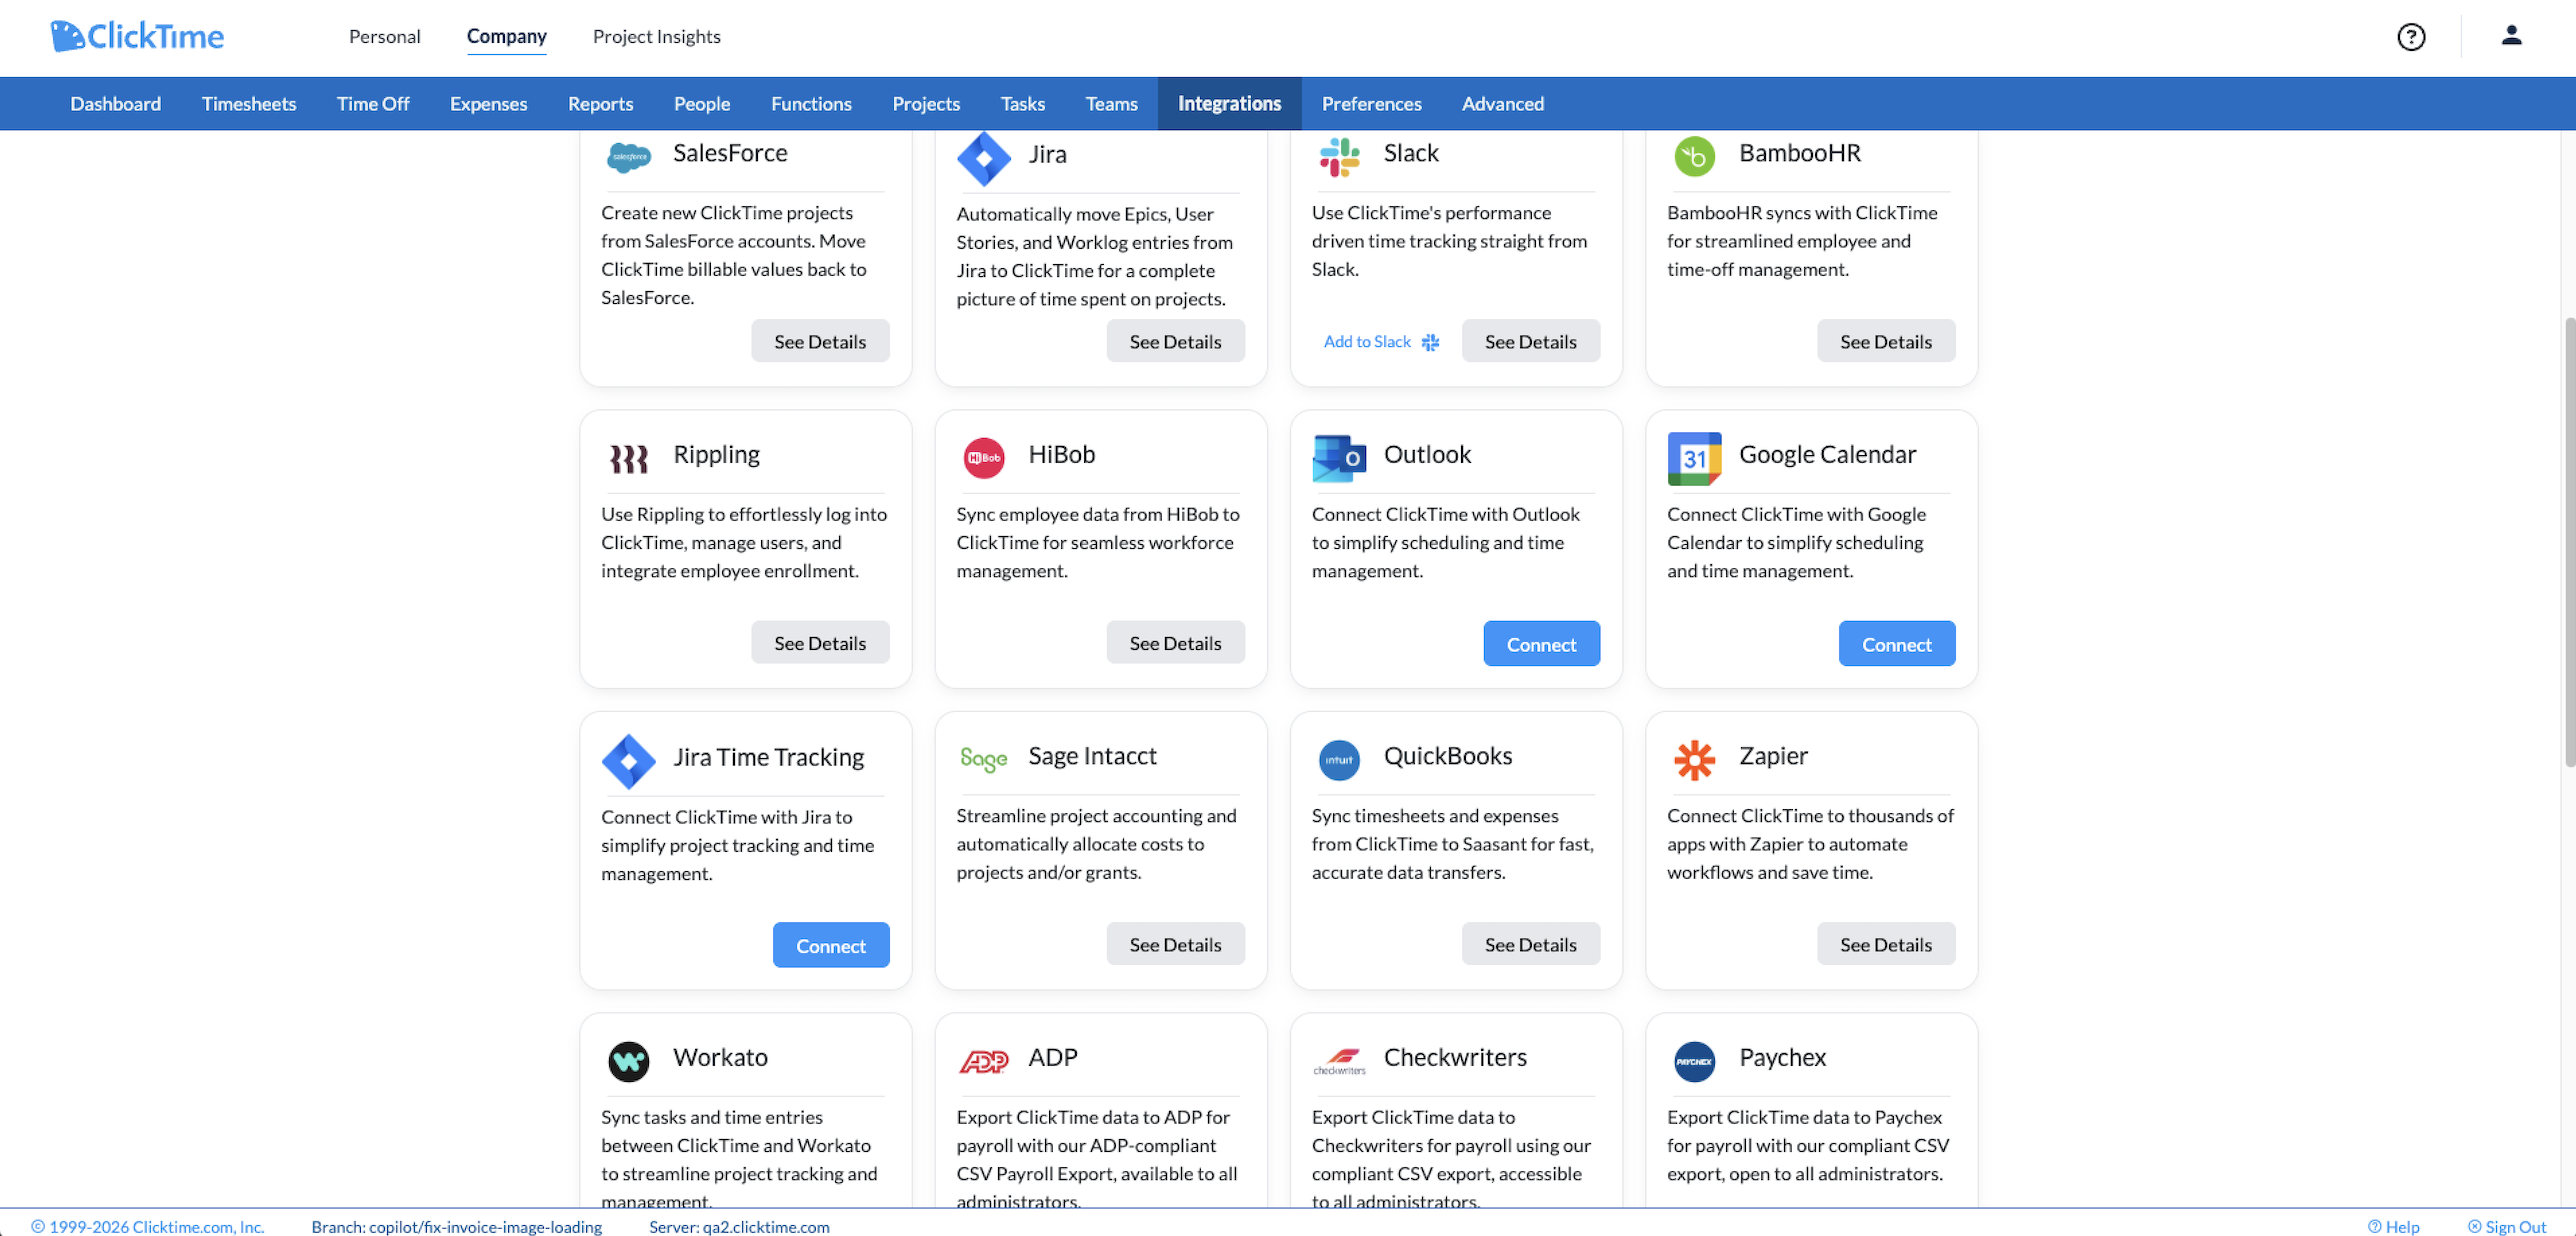
Task: Open the user account profile icon
Action: 2511,36
